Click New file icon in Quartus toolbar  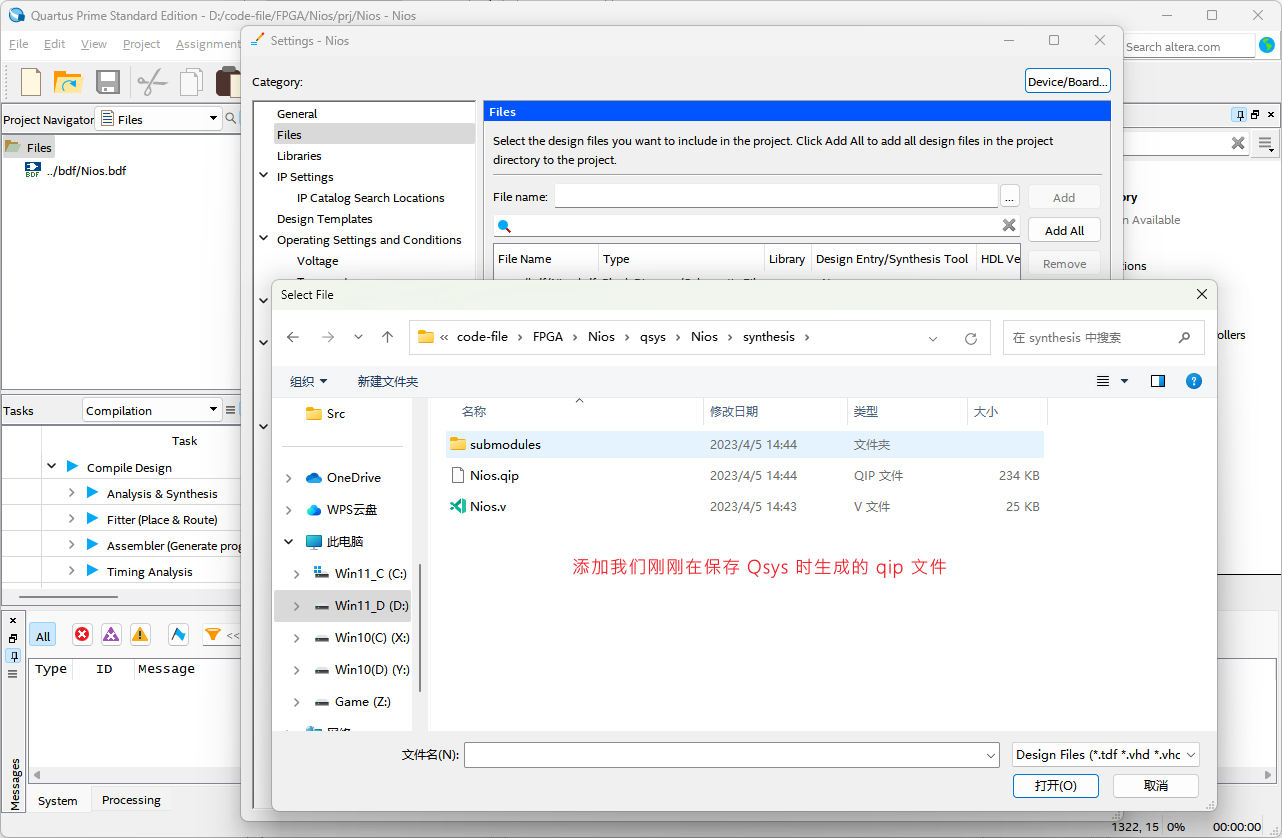(x=31, y=82)
